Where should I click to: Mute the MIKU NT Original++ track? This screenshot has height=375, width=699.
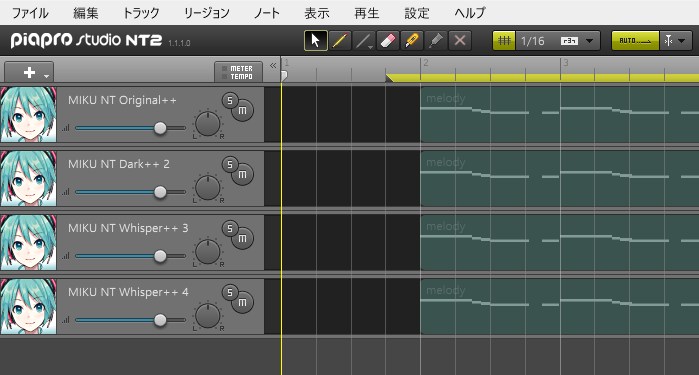243,111
